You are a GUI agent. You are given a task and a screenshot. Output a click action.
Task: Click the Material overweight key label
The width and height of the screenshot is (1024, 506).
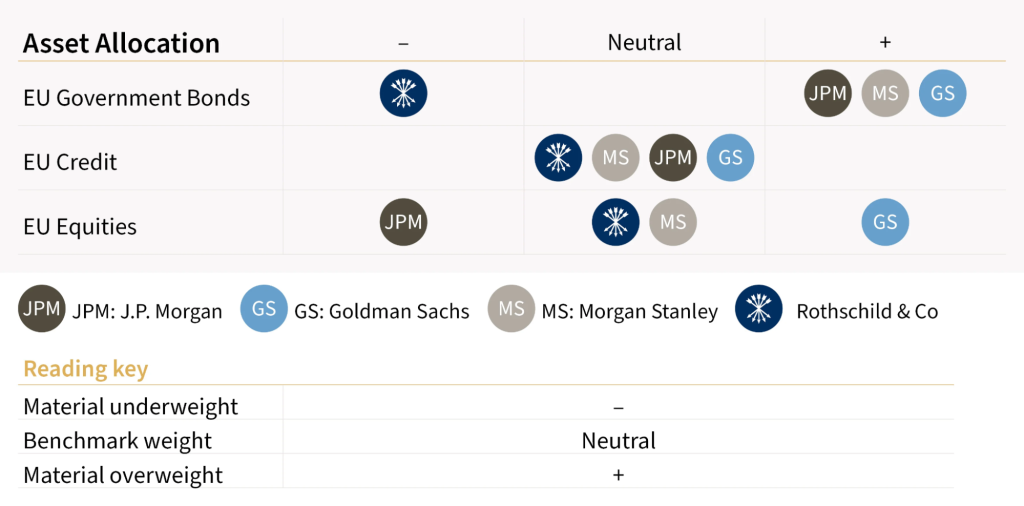click(x=123, y=474)
